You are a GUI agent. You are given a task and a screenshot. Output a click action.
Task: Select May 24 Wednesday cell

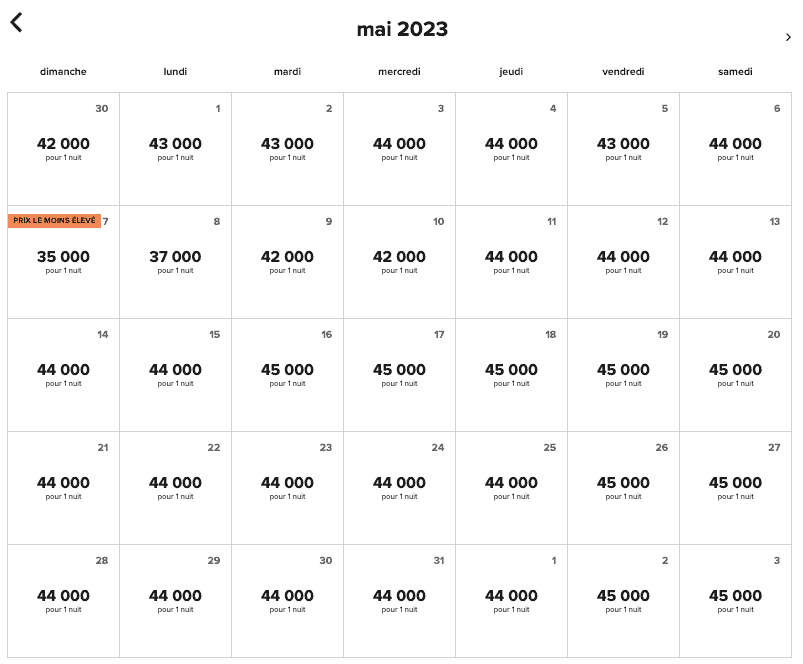click(x=399, y=488)
